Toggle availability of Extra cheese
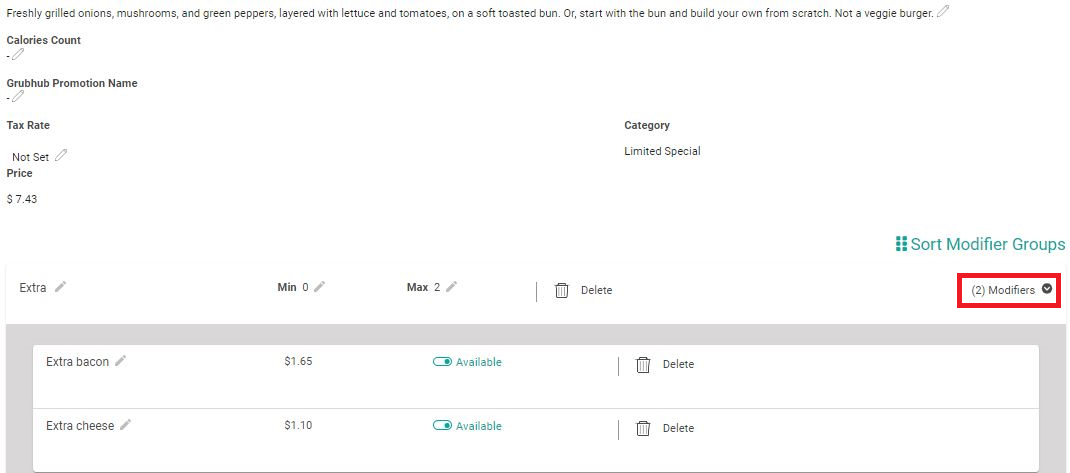1070x473 pixels. coord(442,425)
